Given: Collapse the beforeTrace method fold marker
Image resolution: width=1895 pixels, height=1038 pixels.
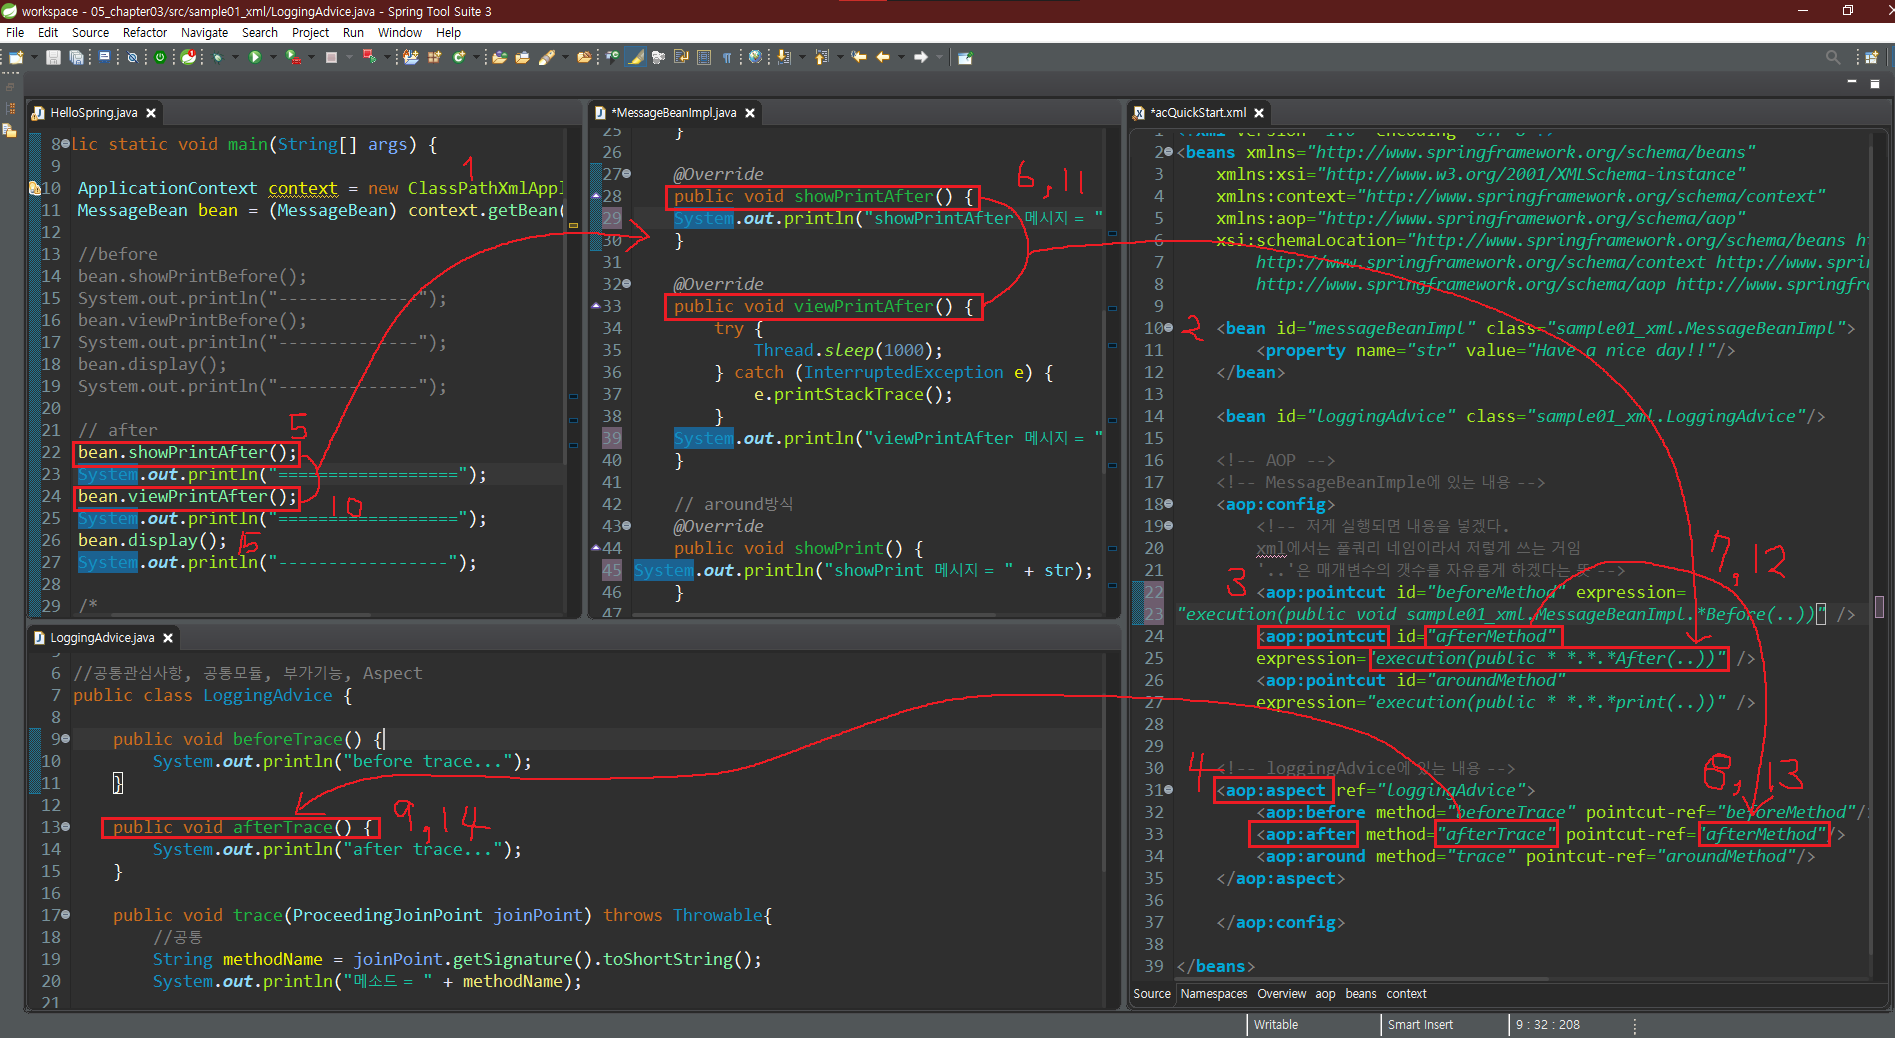Looking at the screenshot, I should click(66, 739).
